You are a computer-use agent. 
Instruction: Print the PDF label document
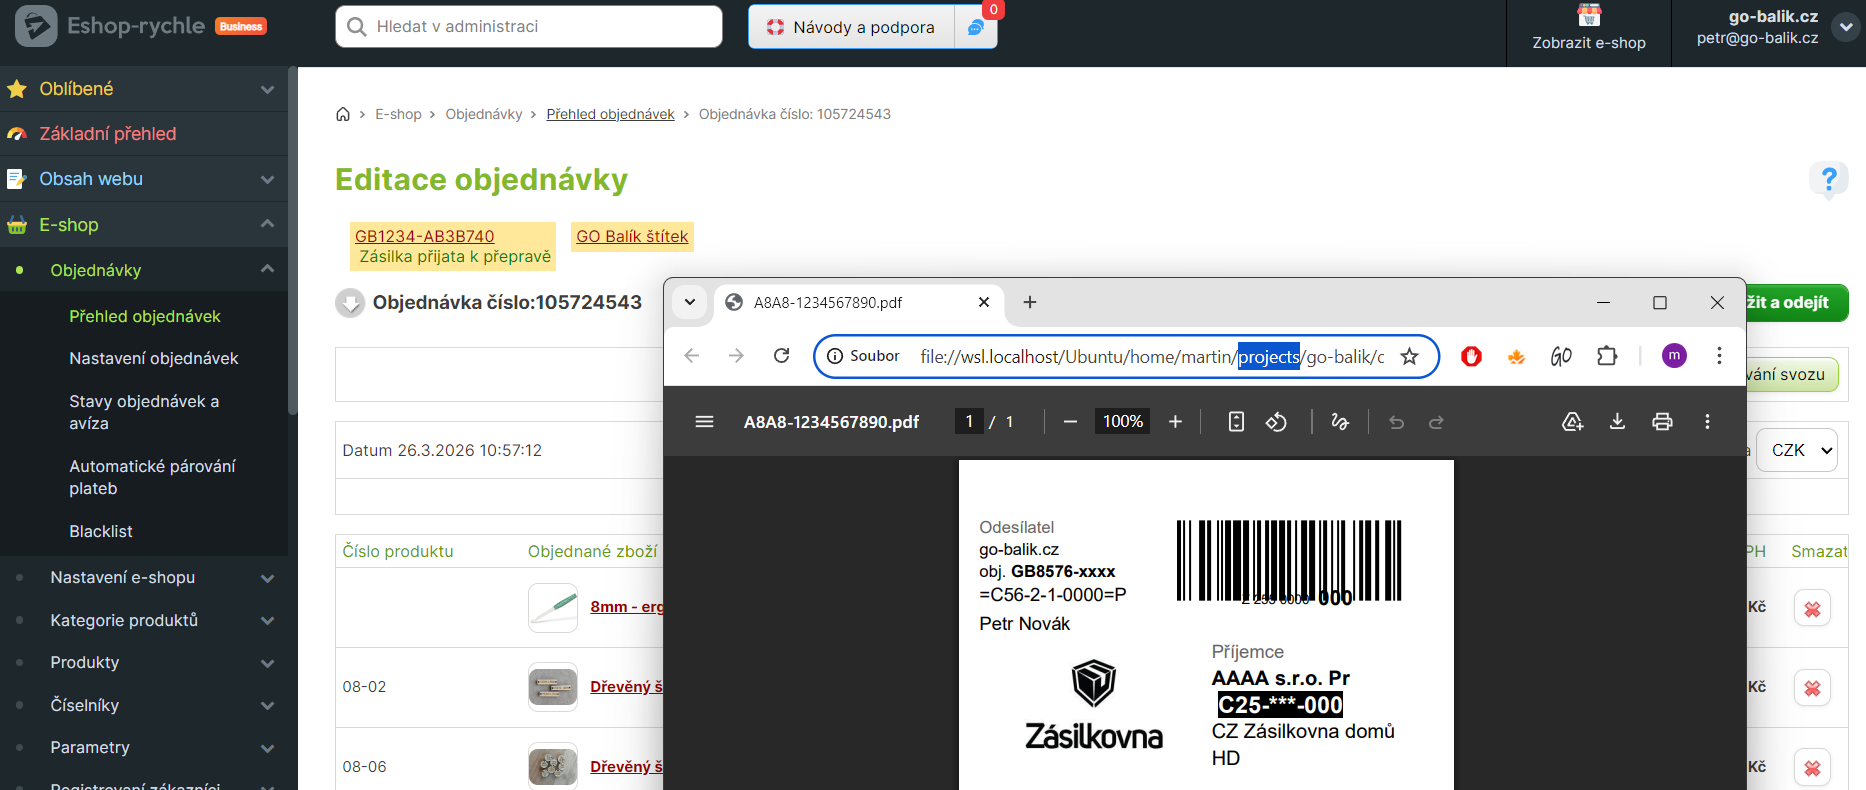tap(1662, 422)
